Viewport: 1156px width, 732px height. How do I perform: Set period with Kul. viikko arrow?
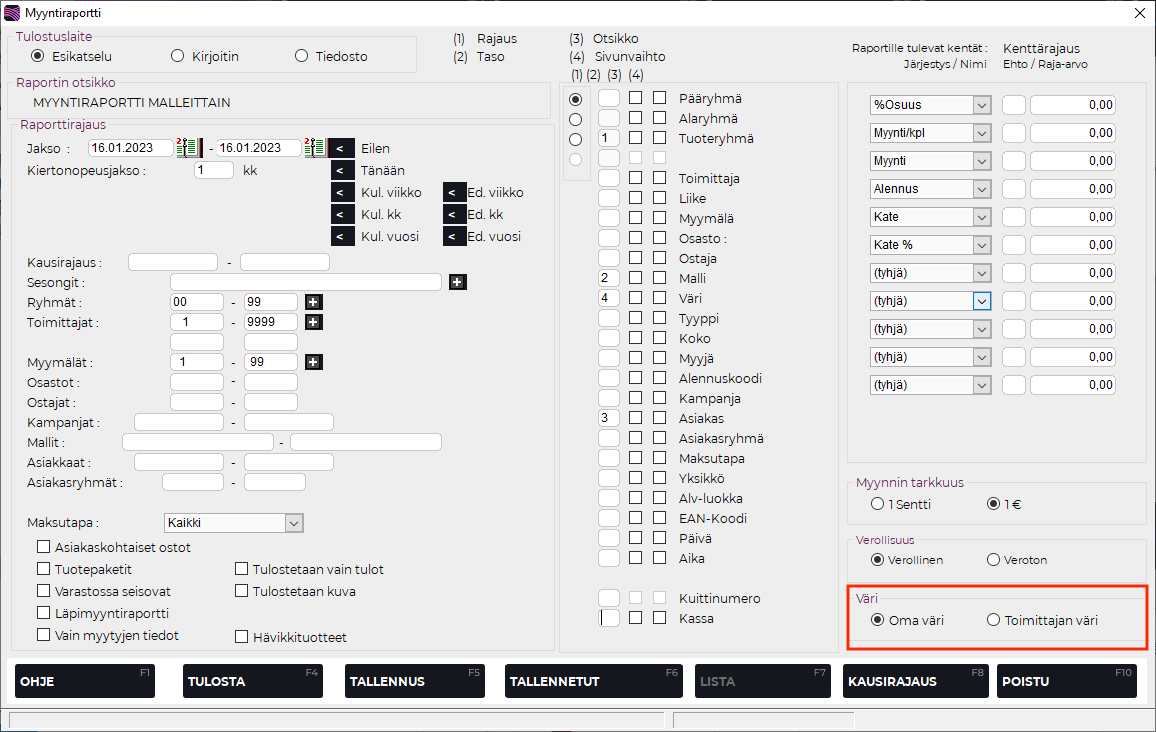pos(342,192)
